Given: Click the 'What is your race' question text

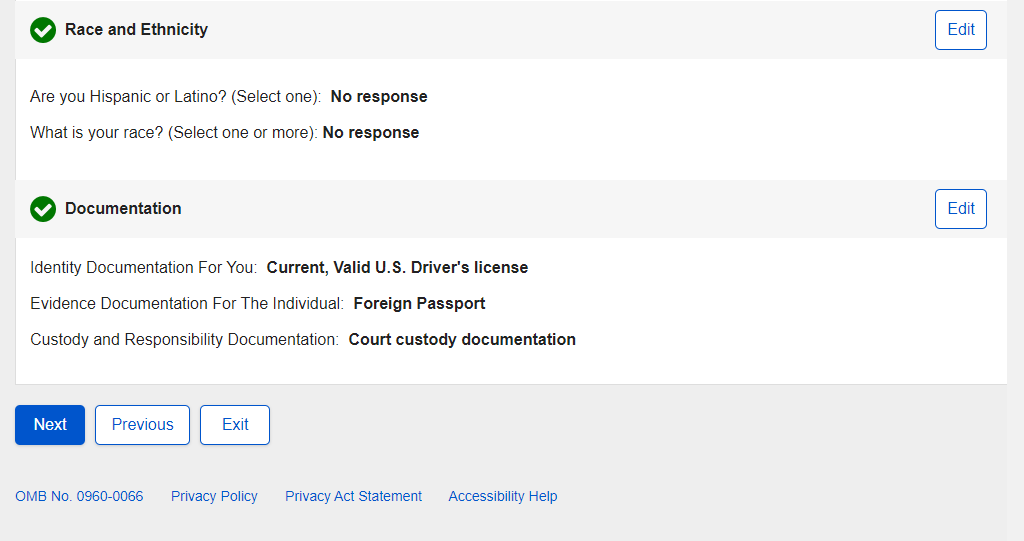Looking at the screenshot, I should pyautogui.click(x=174, y=133).
